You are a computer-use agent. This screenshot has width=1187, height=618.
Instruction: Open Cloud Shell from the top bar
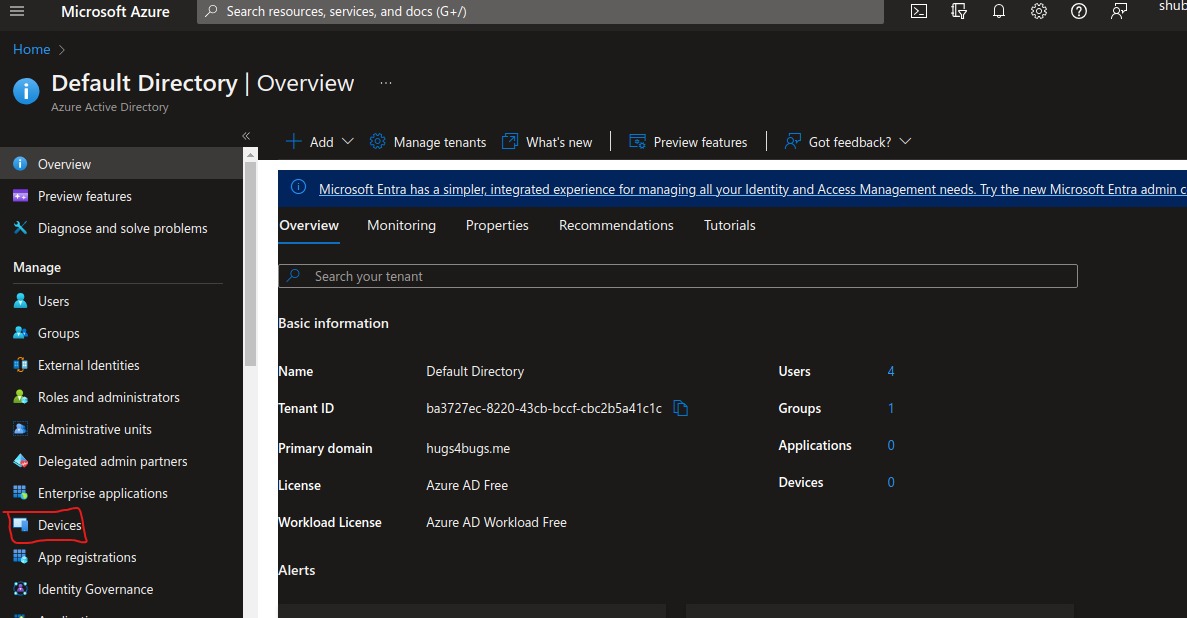tap(918, 11)
